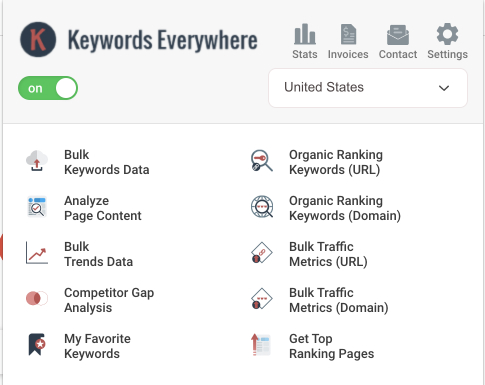The height and width of the screenshot is (385, 485).
Task: Open the Settings gear icon
Action: 447,34
